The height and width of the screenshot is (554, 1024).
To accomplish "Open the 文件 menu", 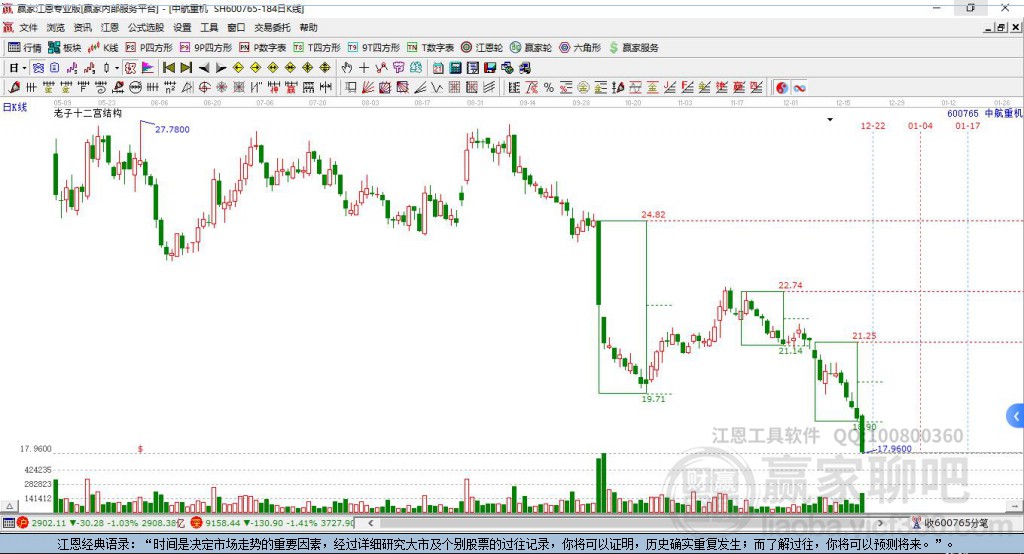I will [x=28, y=27].
